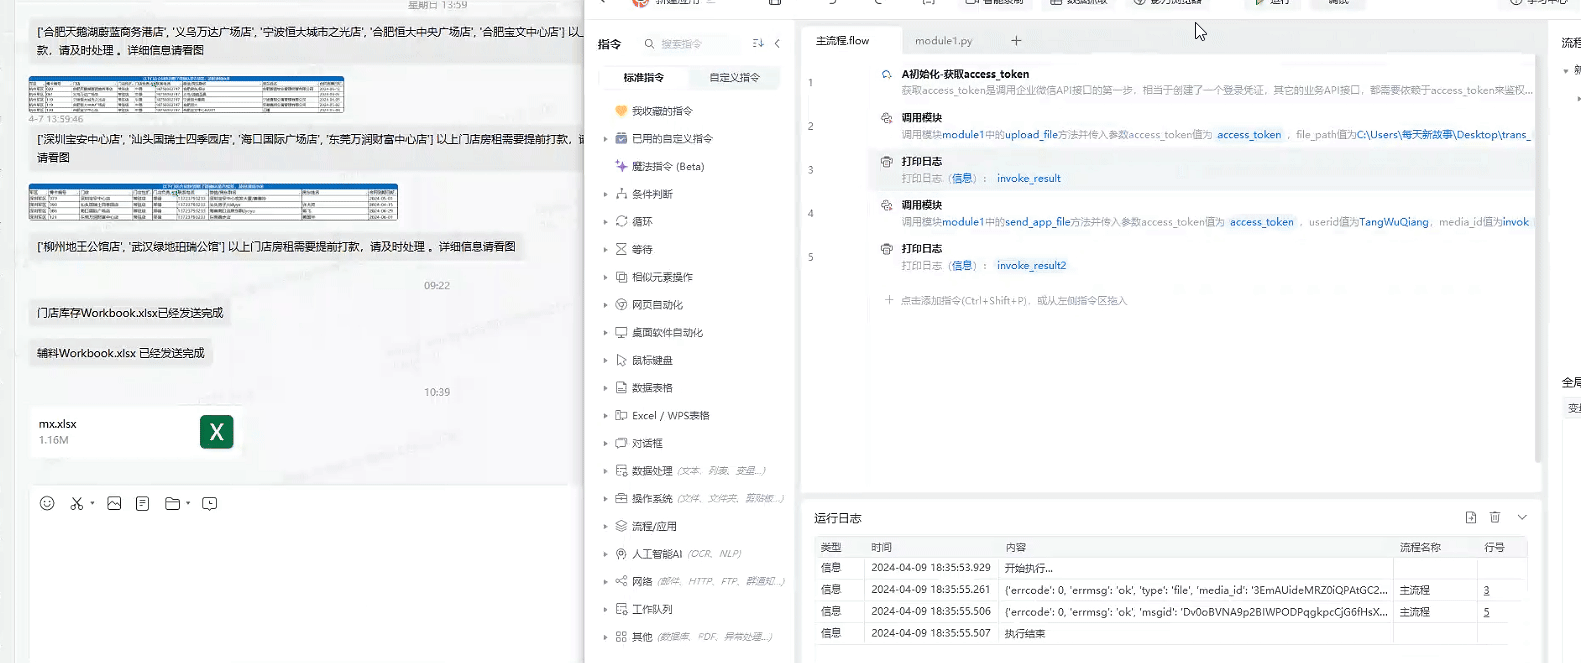Screen dimensions: 1581x663
Task: Open the emoji picker in chat toolbar
Action: coord(47,503)
